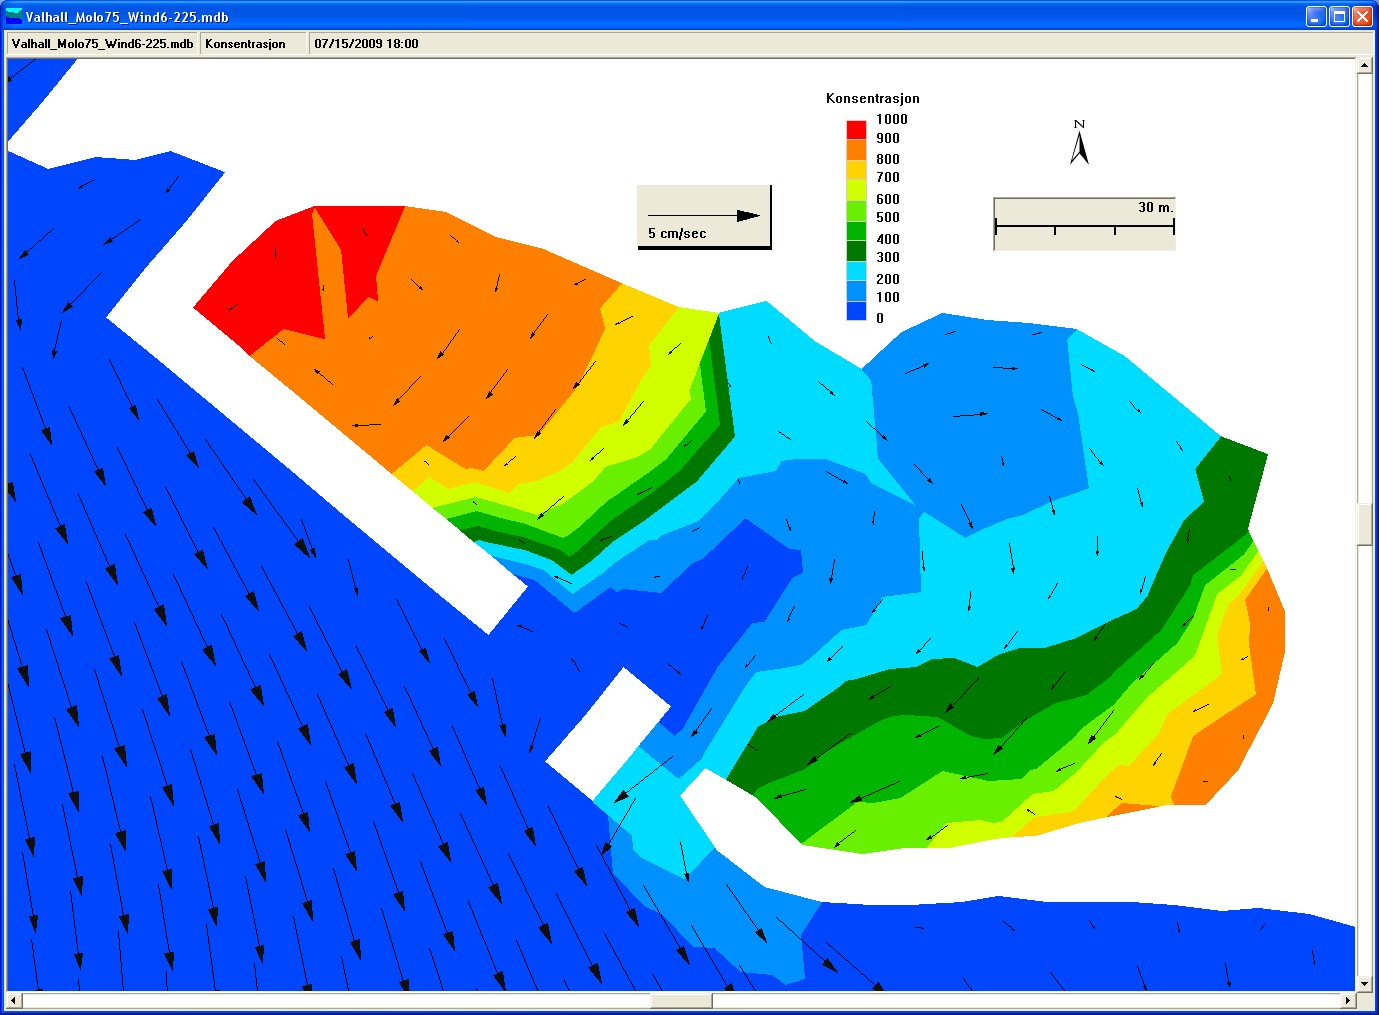Select the dark green 300 legend swatch
The image size is (1379, 1015).
pos(856,251)
